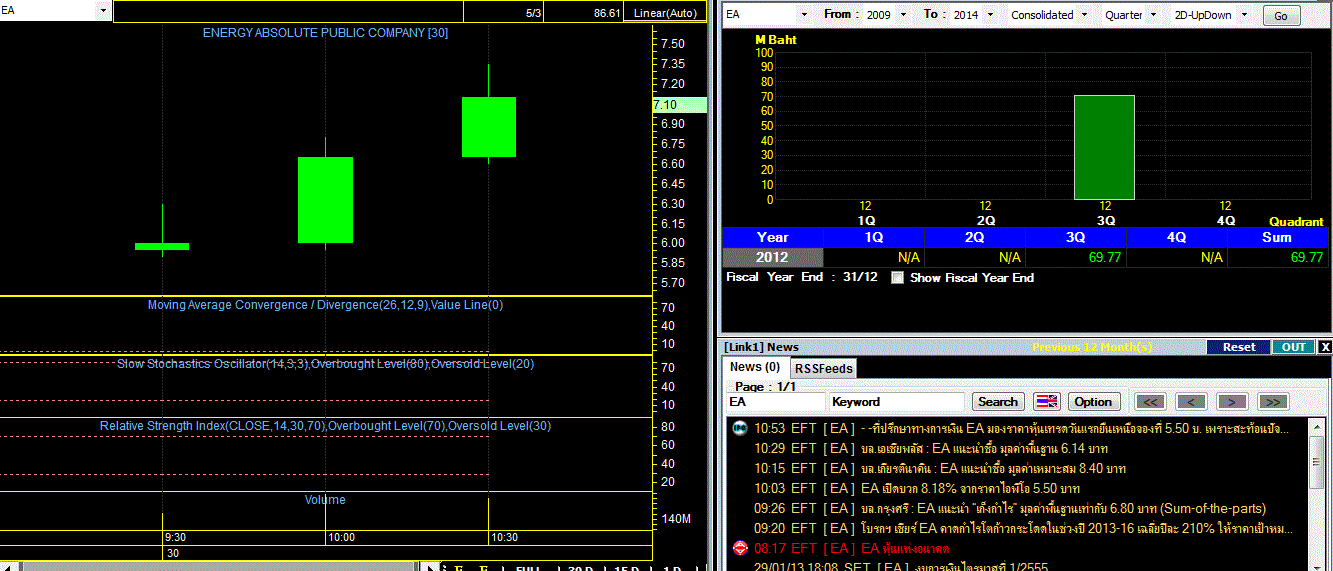Screen dimensions: 1333x571
Task: Select the 30 D chart range button
Action: pyautogui.click(x=580, y=567)
